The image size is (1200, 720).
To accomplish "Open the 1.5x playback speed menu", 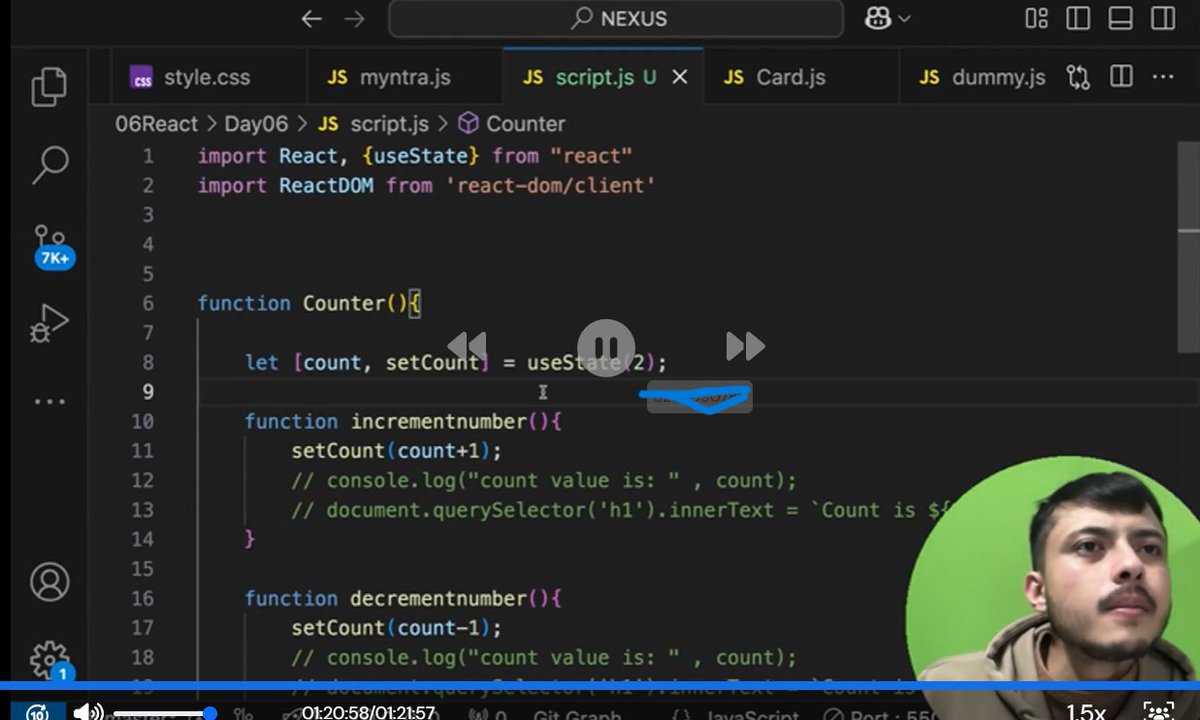I will (1085, 712).
